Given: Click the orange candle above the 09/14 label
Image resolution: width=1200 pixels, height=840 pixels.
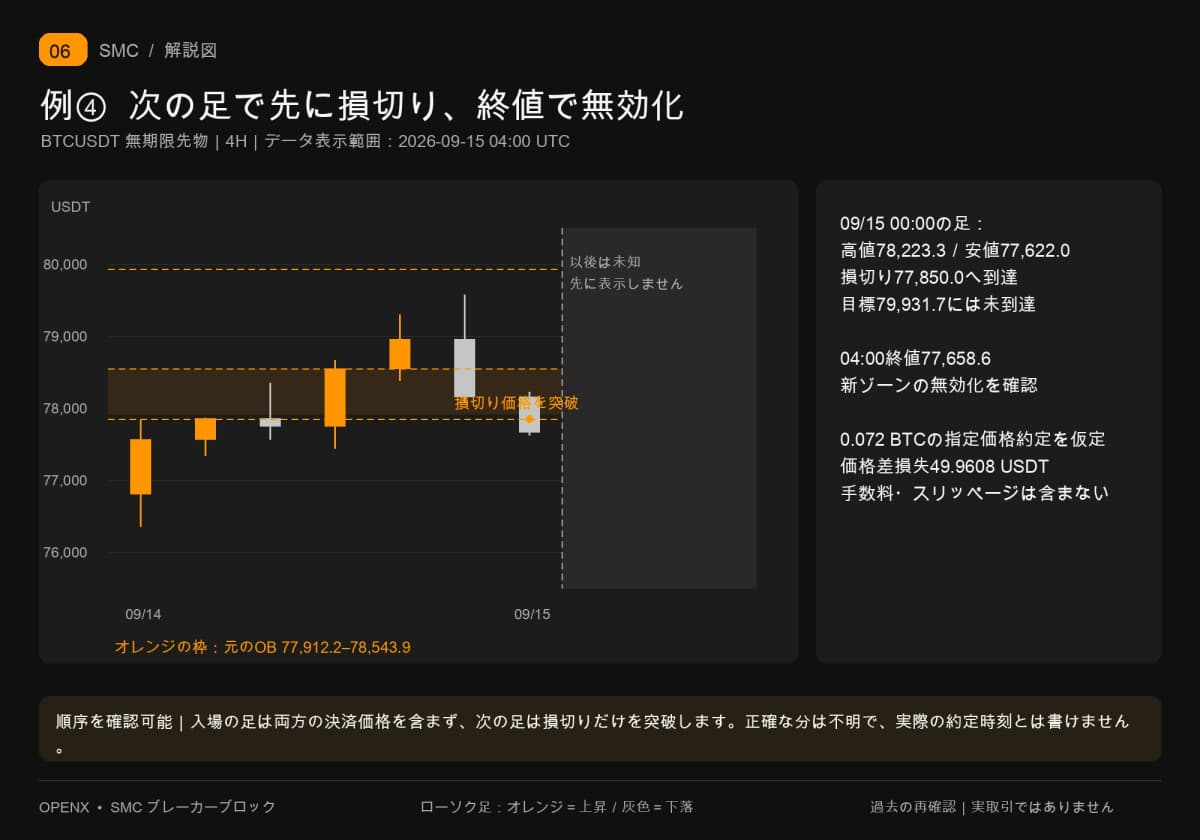Looking at the screenshot, I should tap(140, 467).
